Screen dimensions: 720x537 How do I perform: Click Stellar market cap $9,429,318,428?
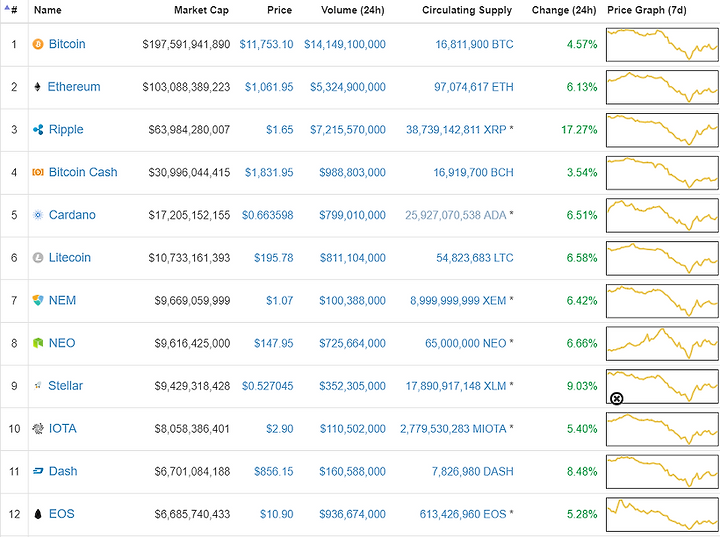(x=192, y=386)
